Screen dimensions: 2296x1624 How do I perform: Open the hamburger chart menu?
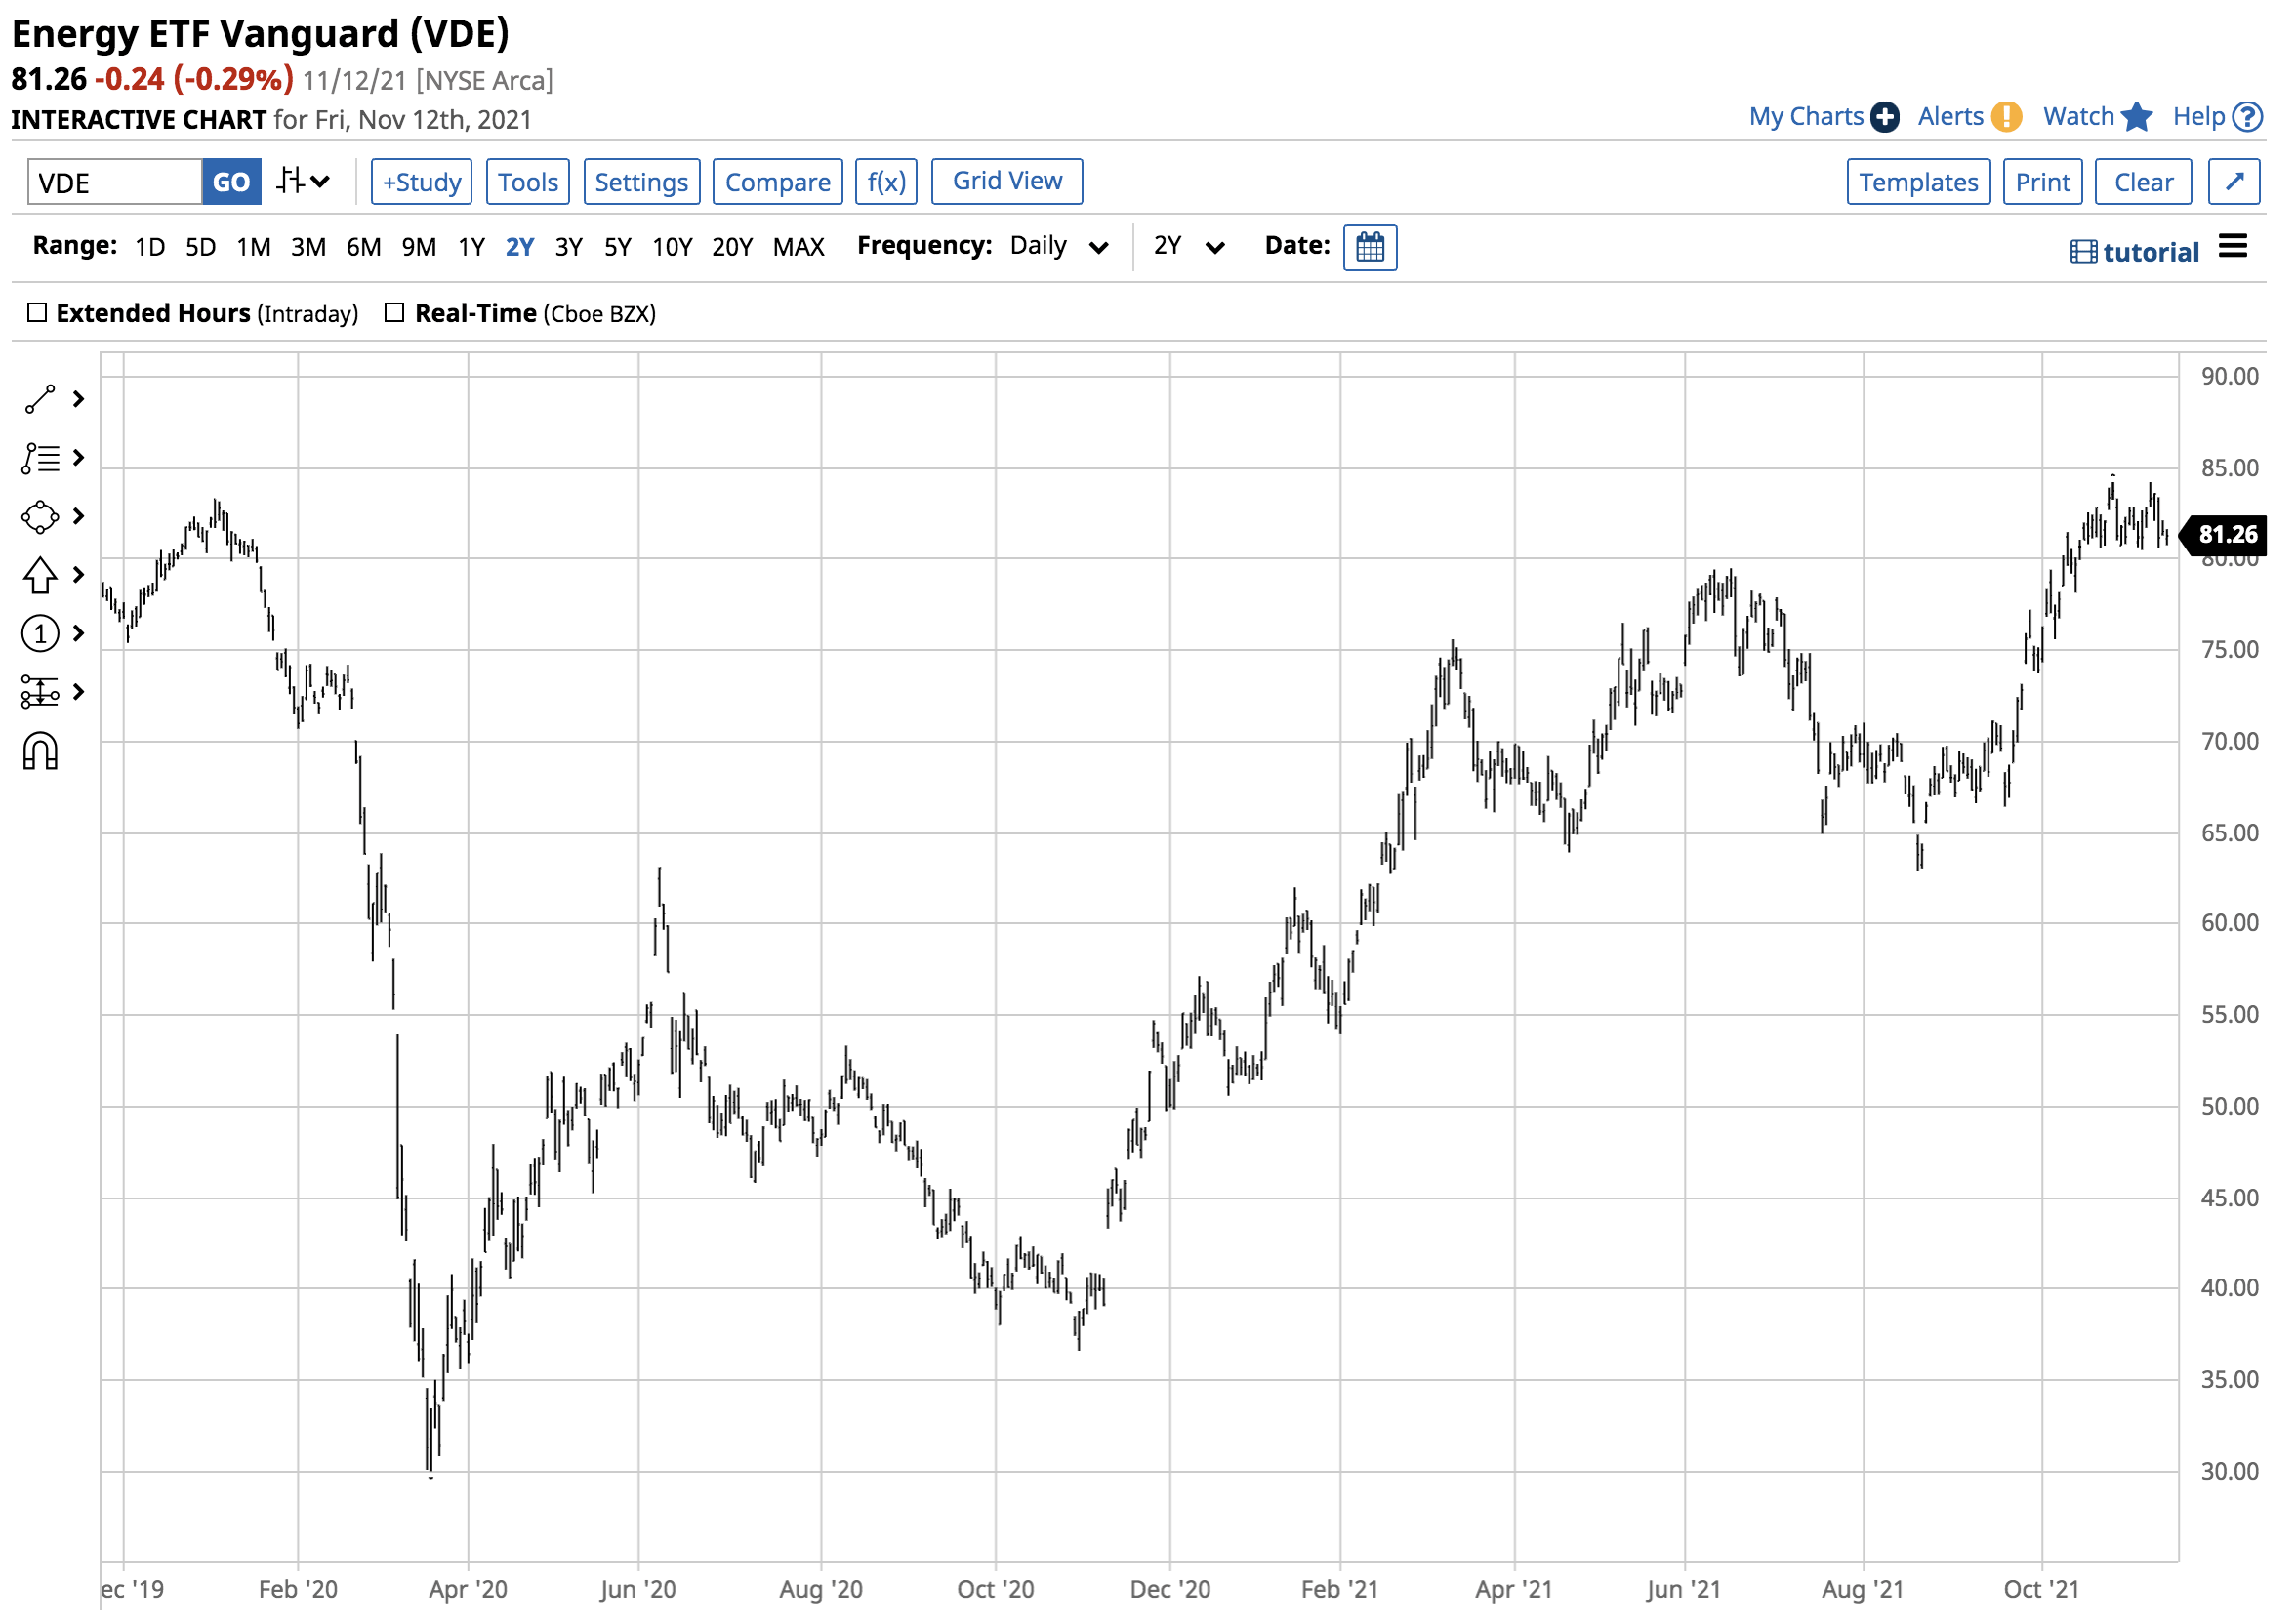pos(2234,246)
